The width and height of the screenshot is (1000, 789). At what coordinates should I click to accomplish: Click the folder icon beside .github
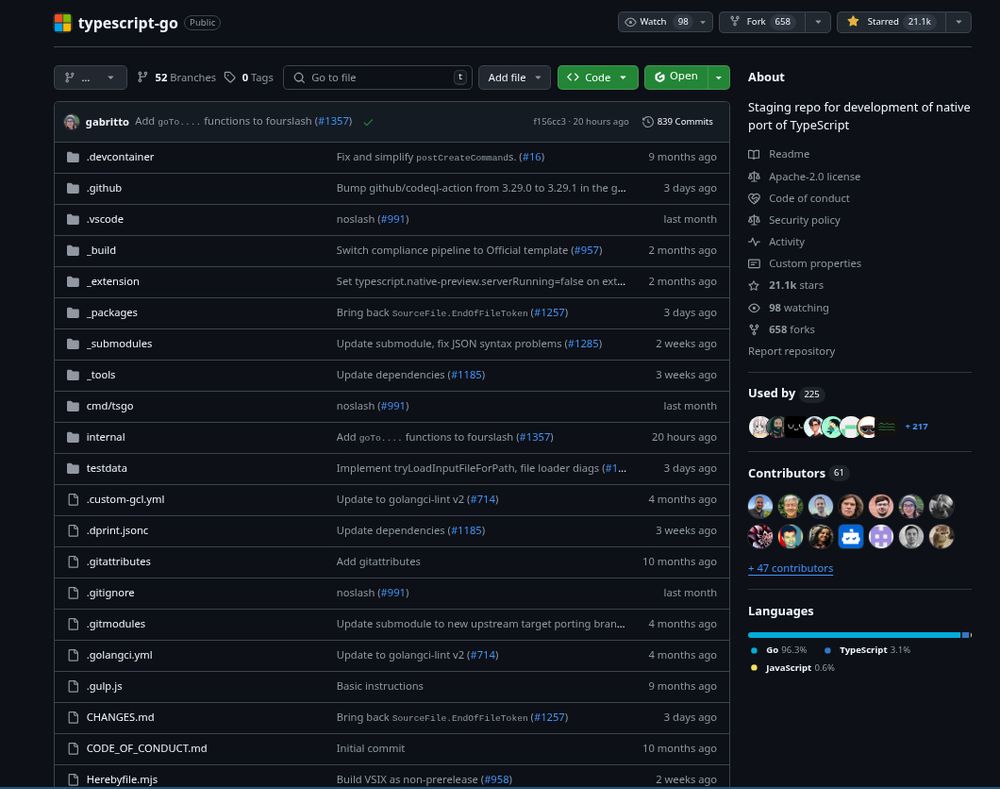click(73, 188)
